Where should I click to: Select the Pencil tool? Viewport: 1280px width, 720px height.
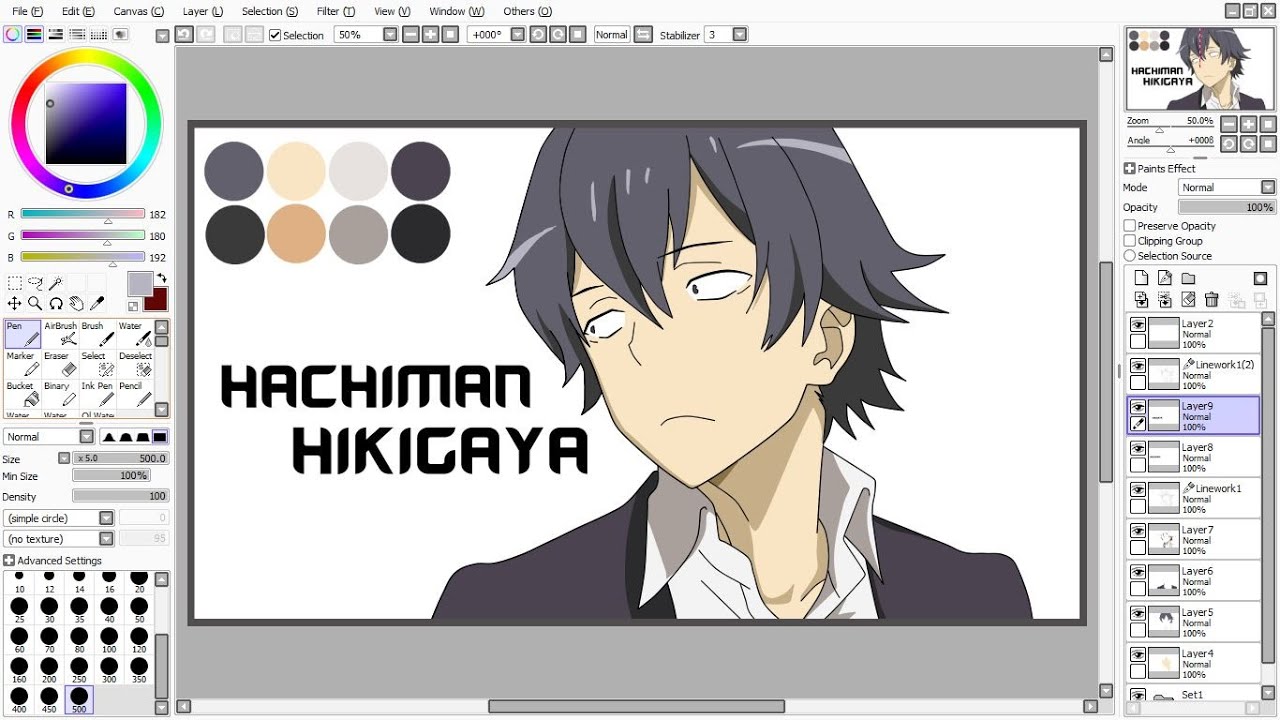coord(135,394)
